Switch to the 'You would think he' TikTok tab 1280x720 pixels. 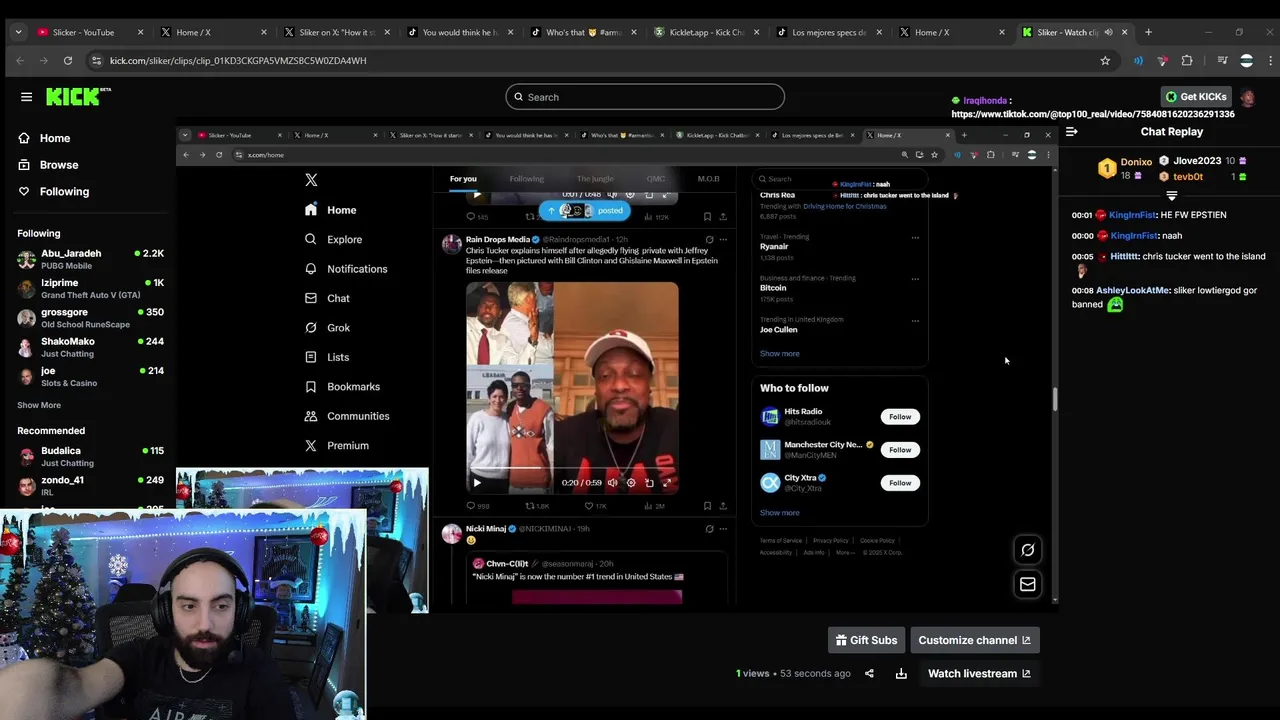pyautogui.click(x=460, y=32)
